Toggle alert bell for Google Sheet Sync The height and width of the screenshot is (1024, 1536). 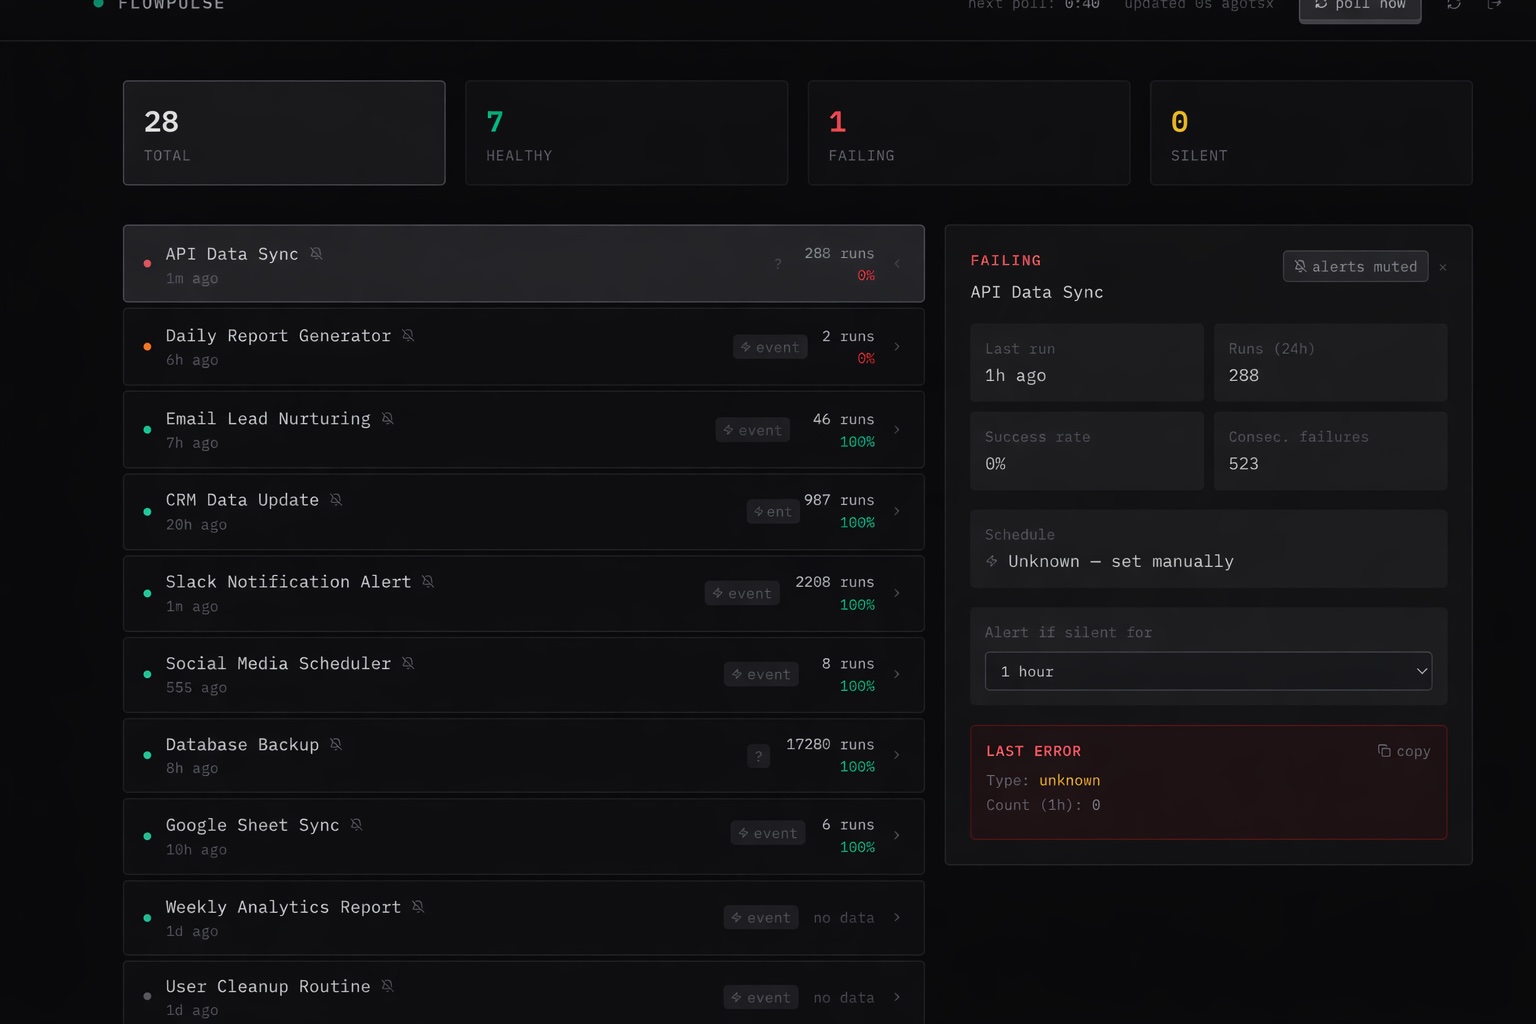[x=356, y=825]
